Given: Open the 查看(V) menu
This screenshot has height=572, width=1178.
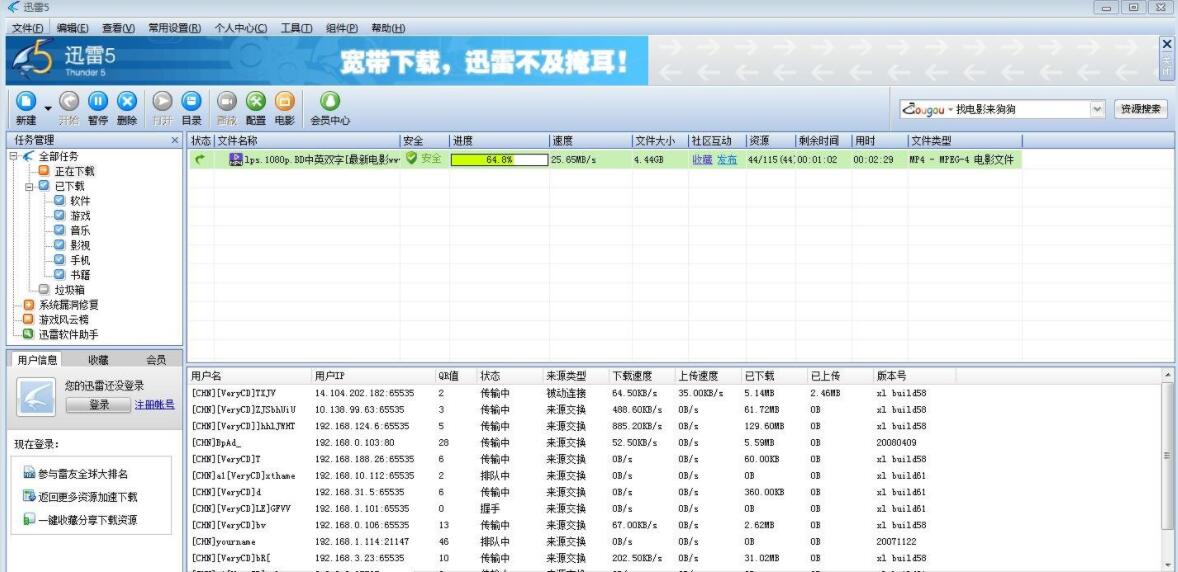Looking at the screenshot, I should 119,28.
